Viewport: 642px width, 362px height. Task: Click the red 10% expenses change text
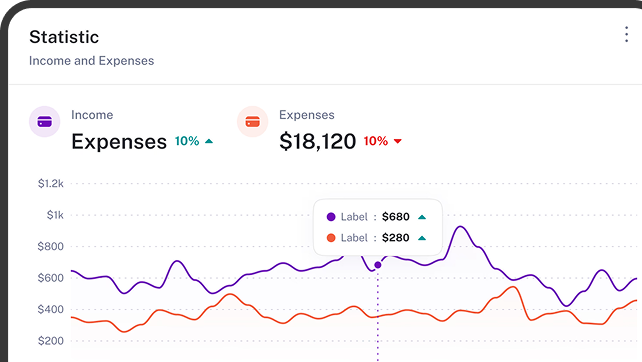(x=376, y=141)
